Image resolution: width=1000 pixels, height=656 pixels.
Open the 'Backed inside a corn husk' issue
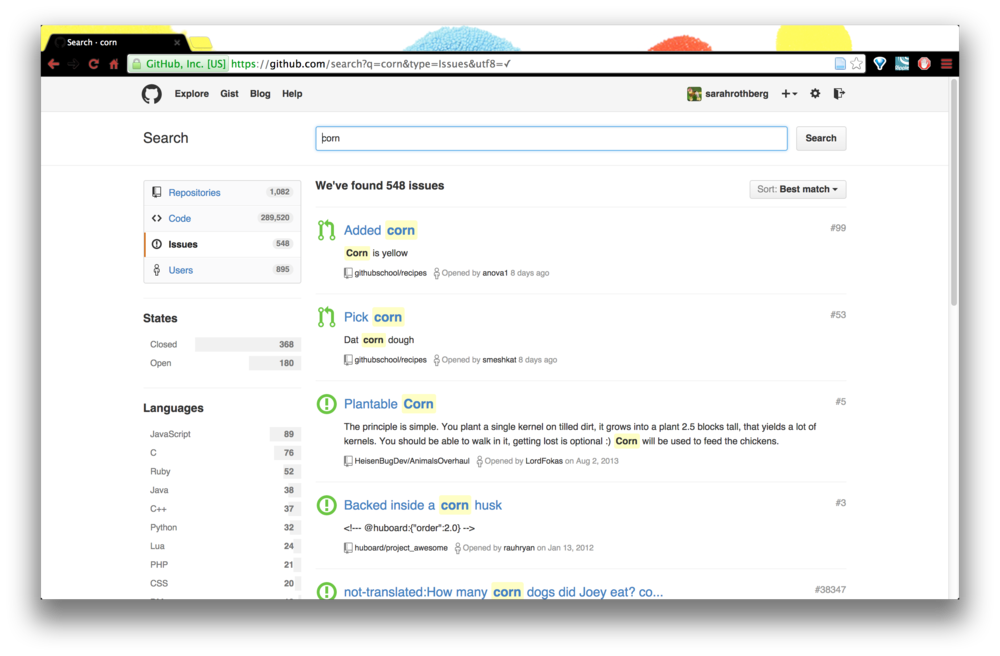pyautogui.click(x=423, y=505)
